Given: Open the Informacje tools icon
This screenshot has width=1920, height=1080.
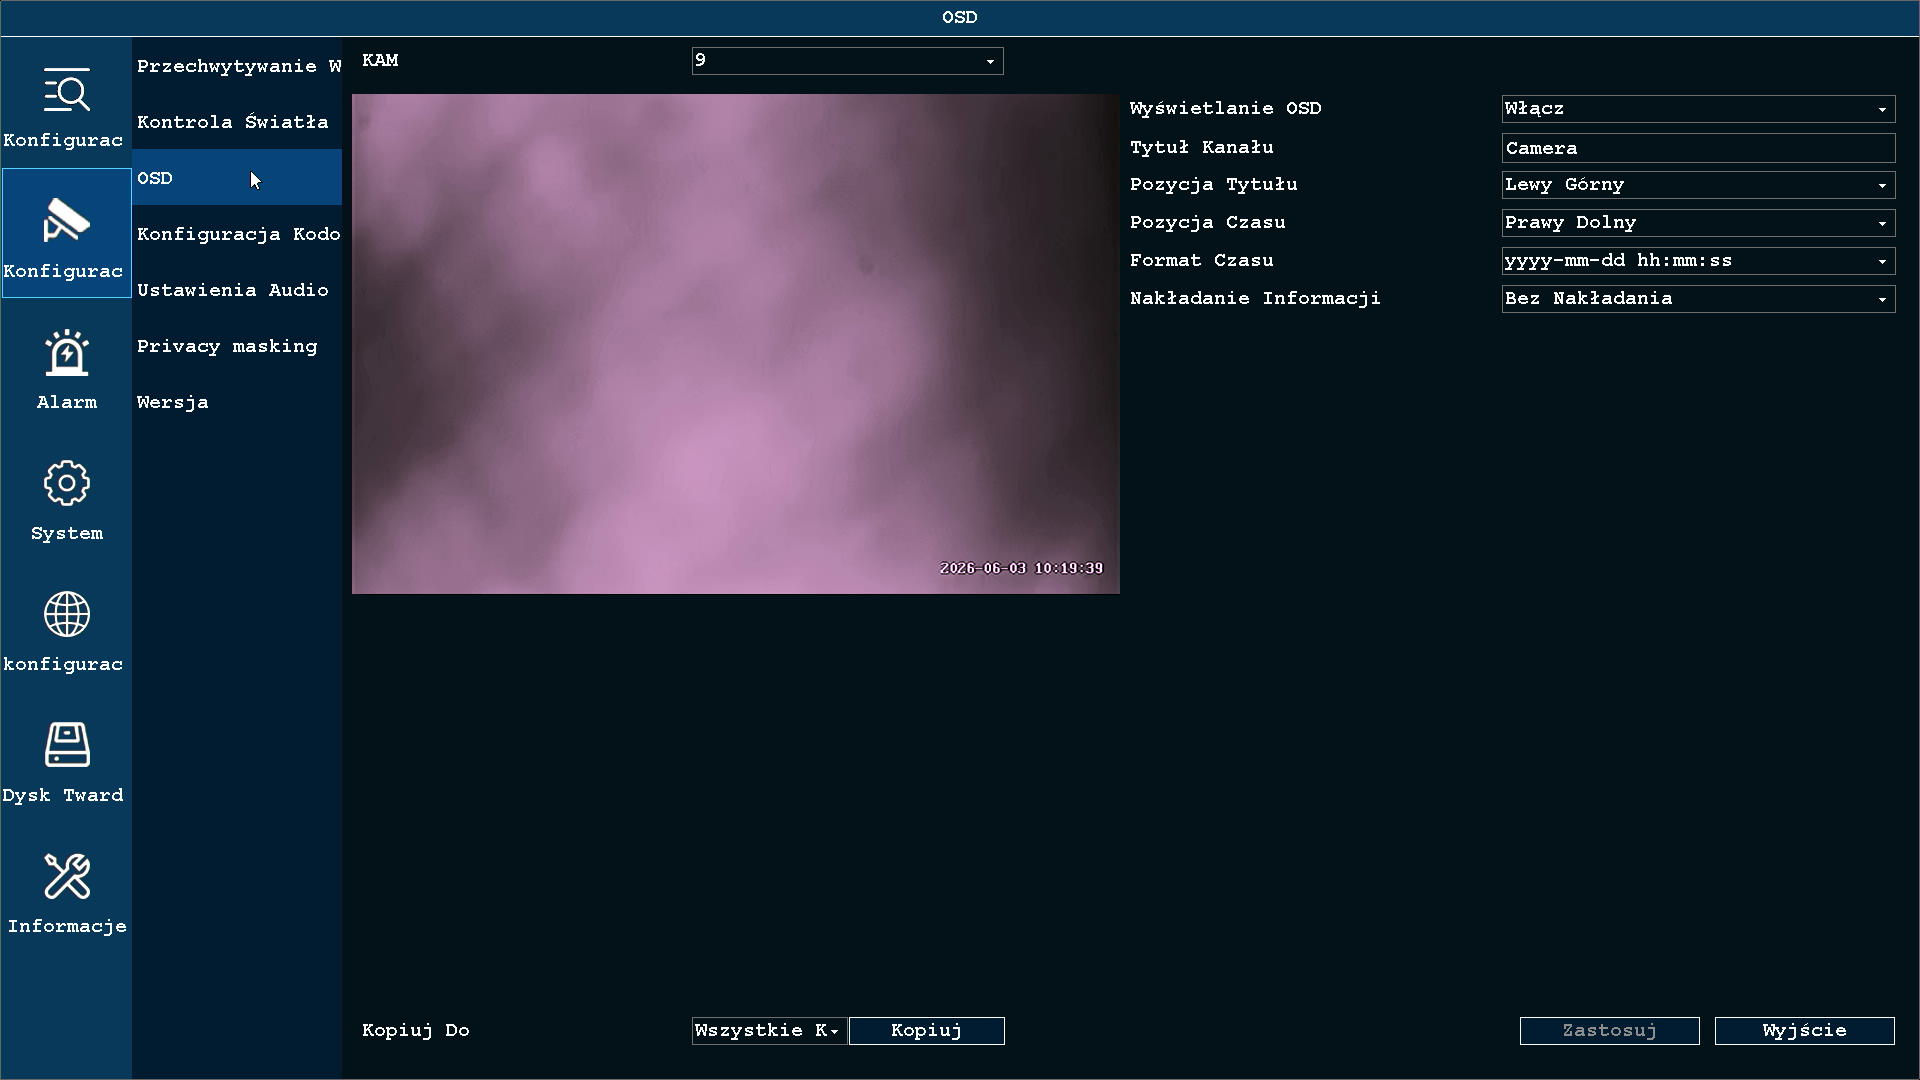Looking at the screenshot, I should [66, 876].
